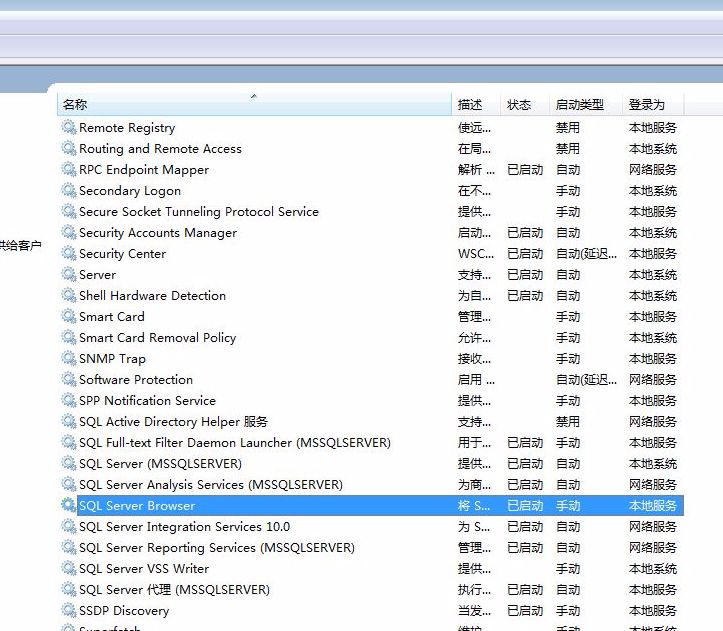Select Secure Socket Tunneling Protocol Service name

[199, 212]
